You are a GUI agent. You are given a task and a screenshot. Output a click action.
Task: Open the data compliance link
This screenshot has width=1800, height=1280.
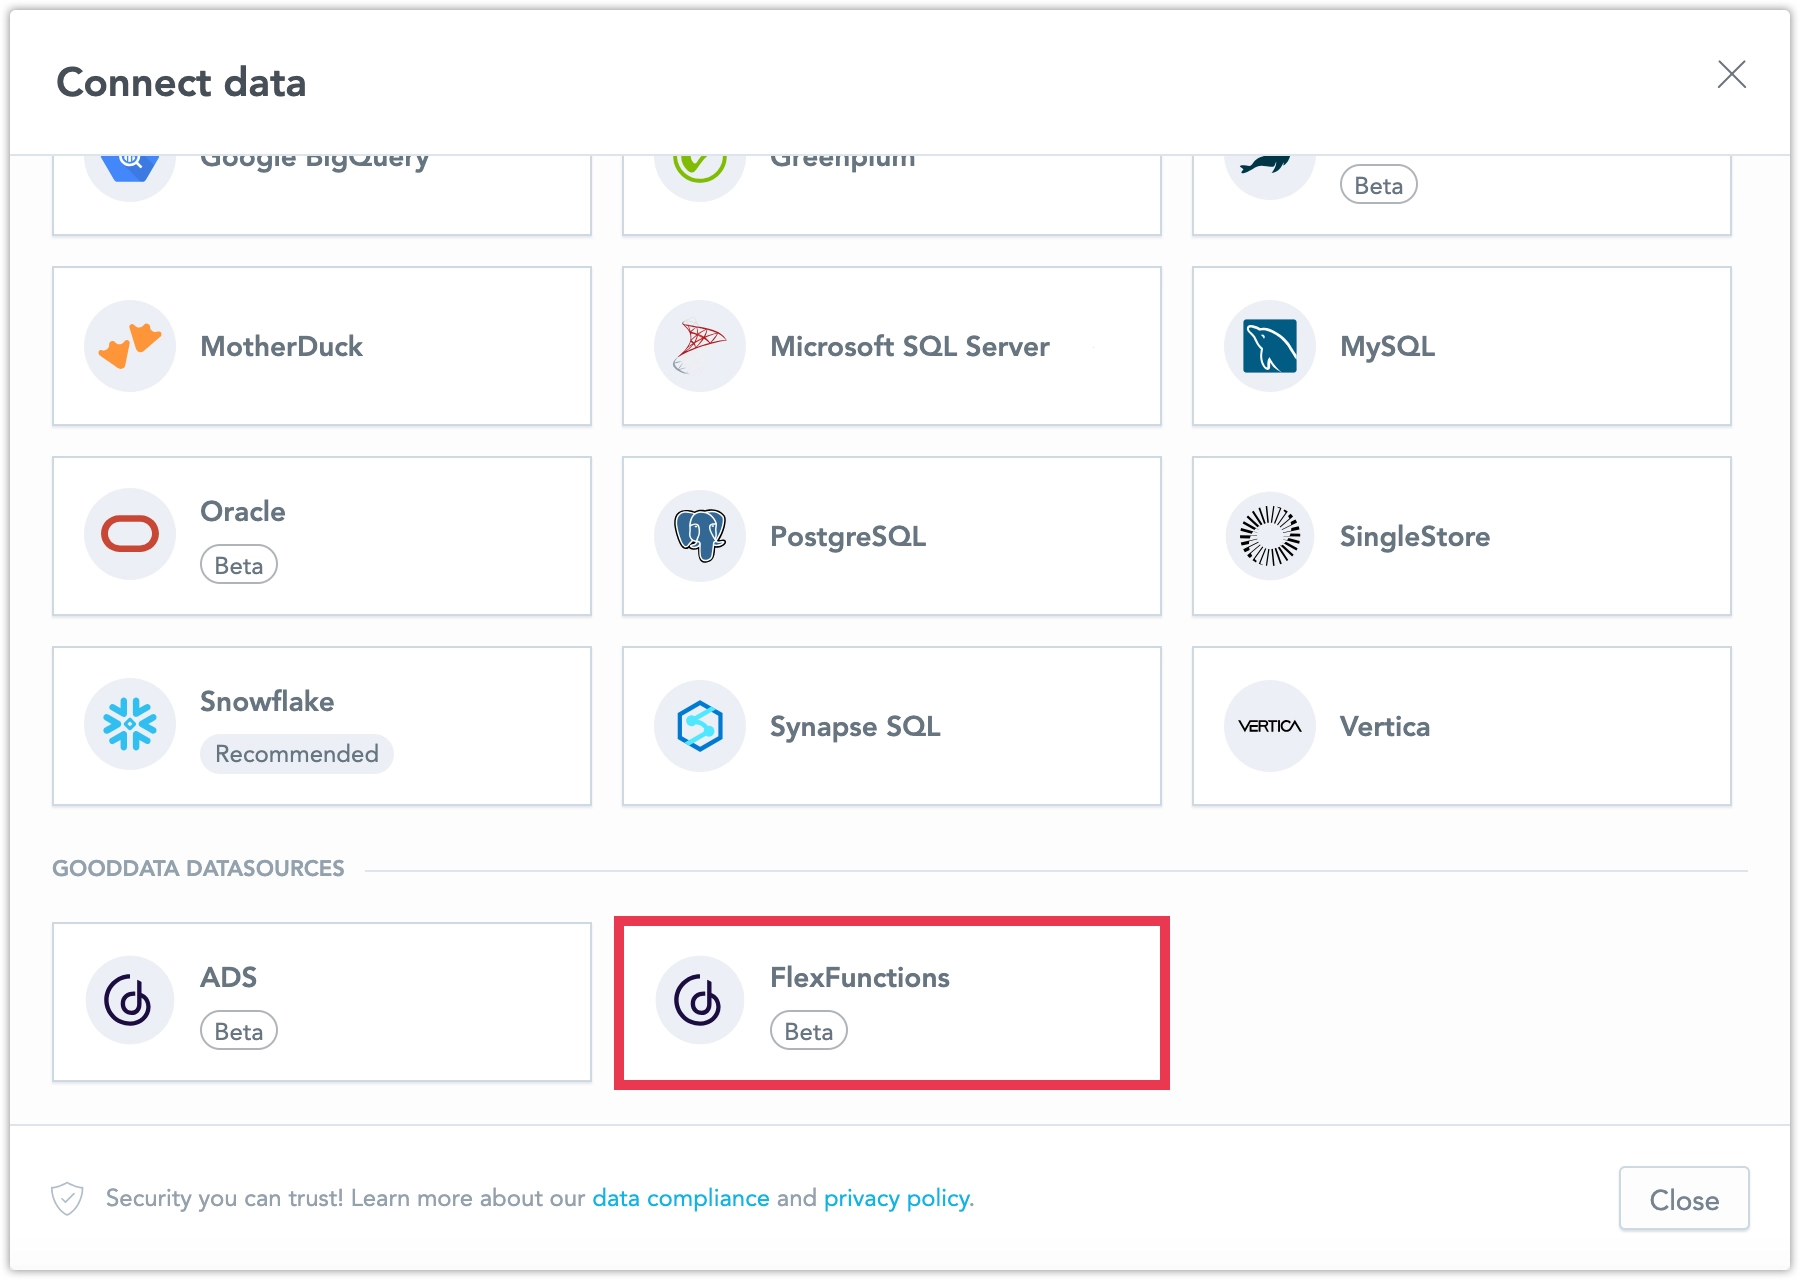(x=681, y=1198)
